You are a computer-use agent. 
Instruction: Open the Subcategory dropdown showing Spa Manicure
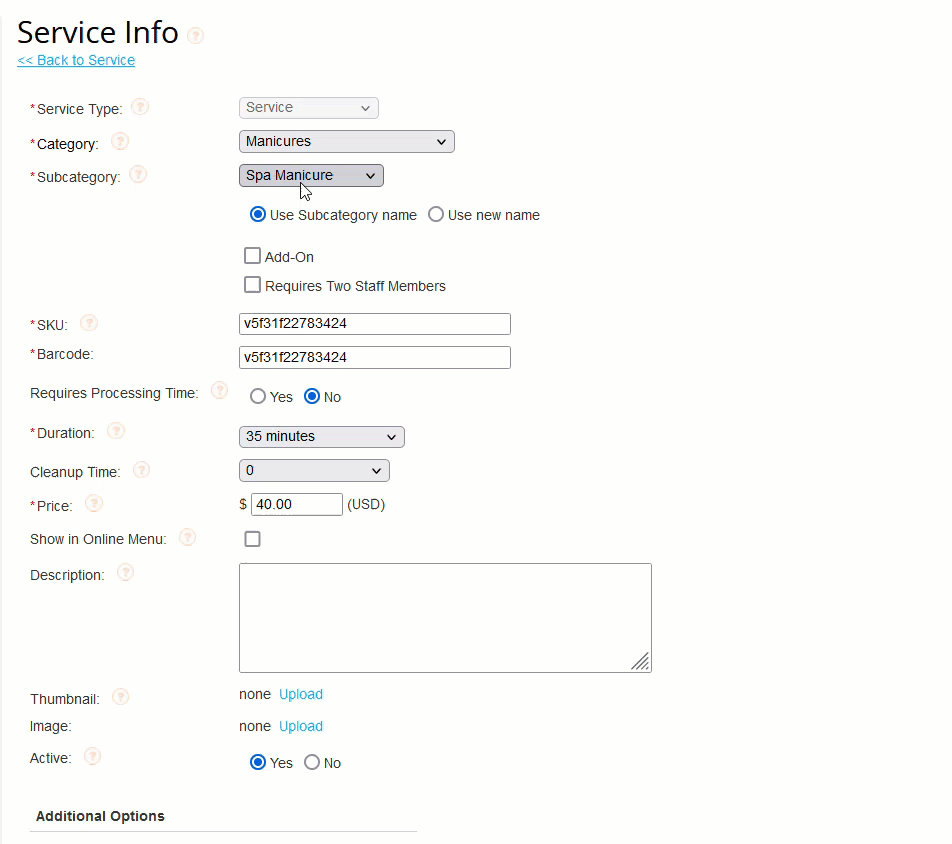pyautogui.click(x=311, y=175)
